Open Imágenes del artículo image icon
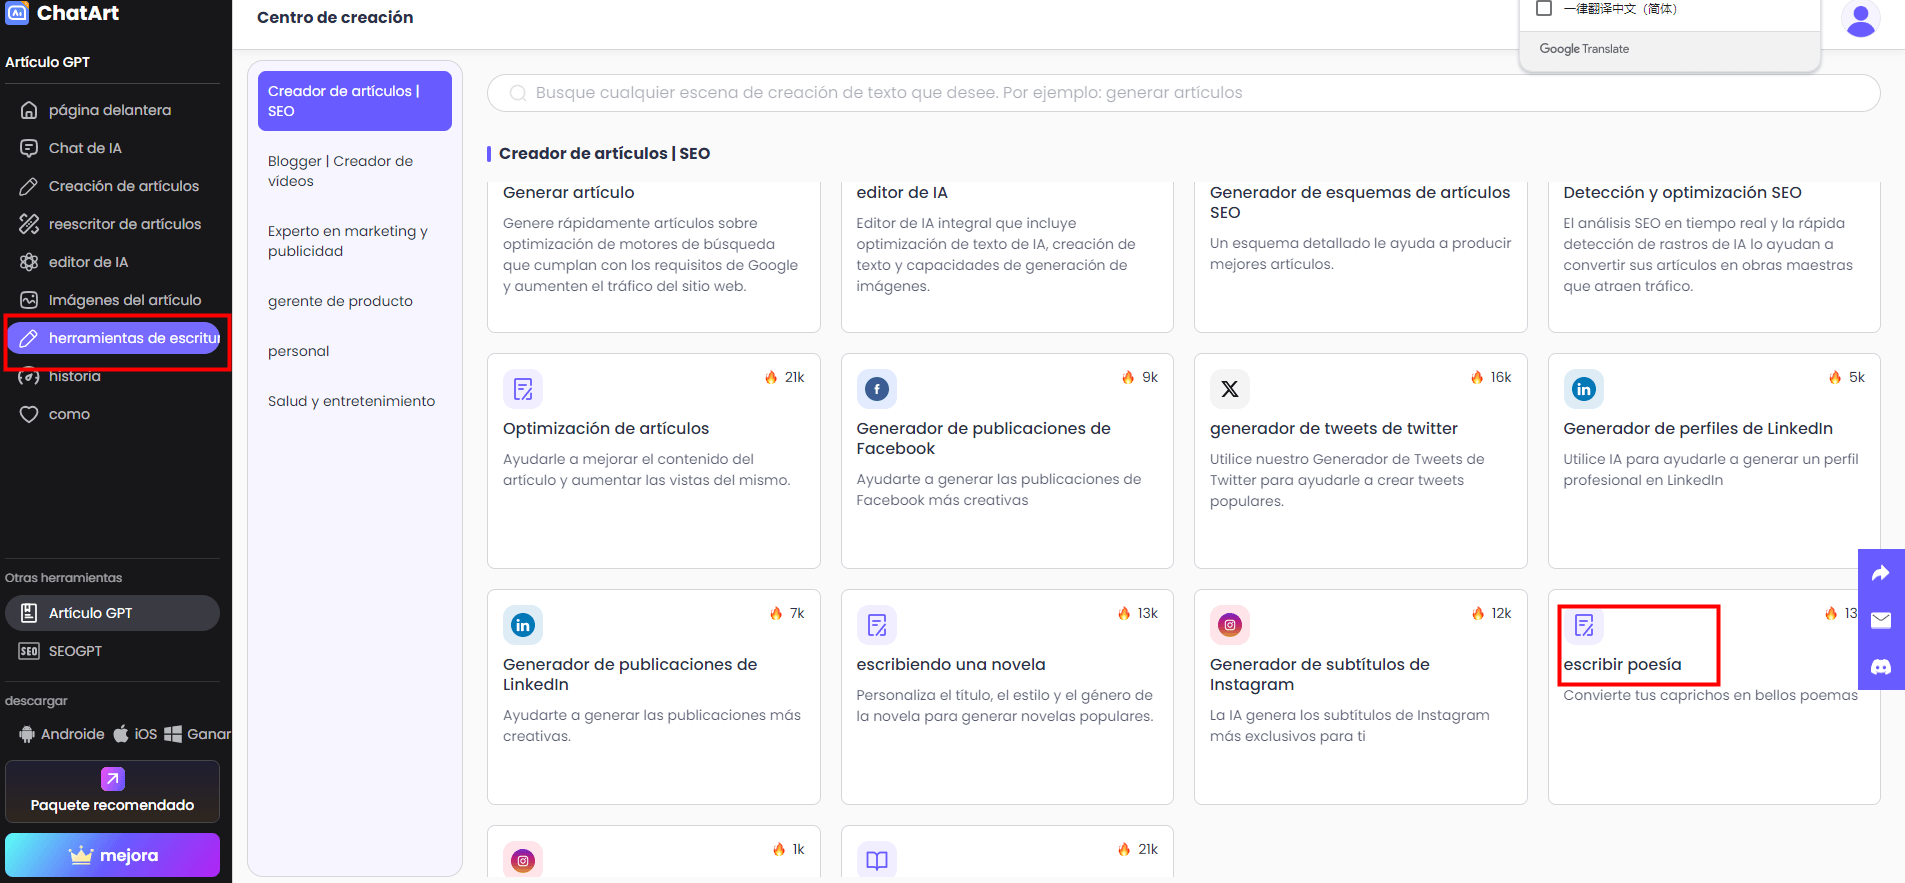This screenshot has width=1905, height=883. click(x=29, y=300)
